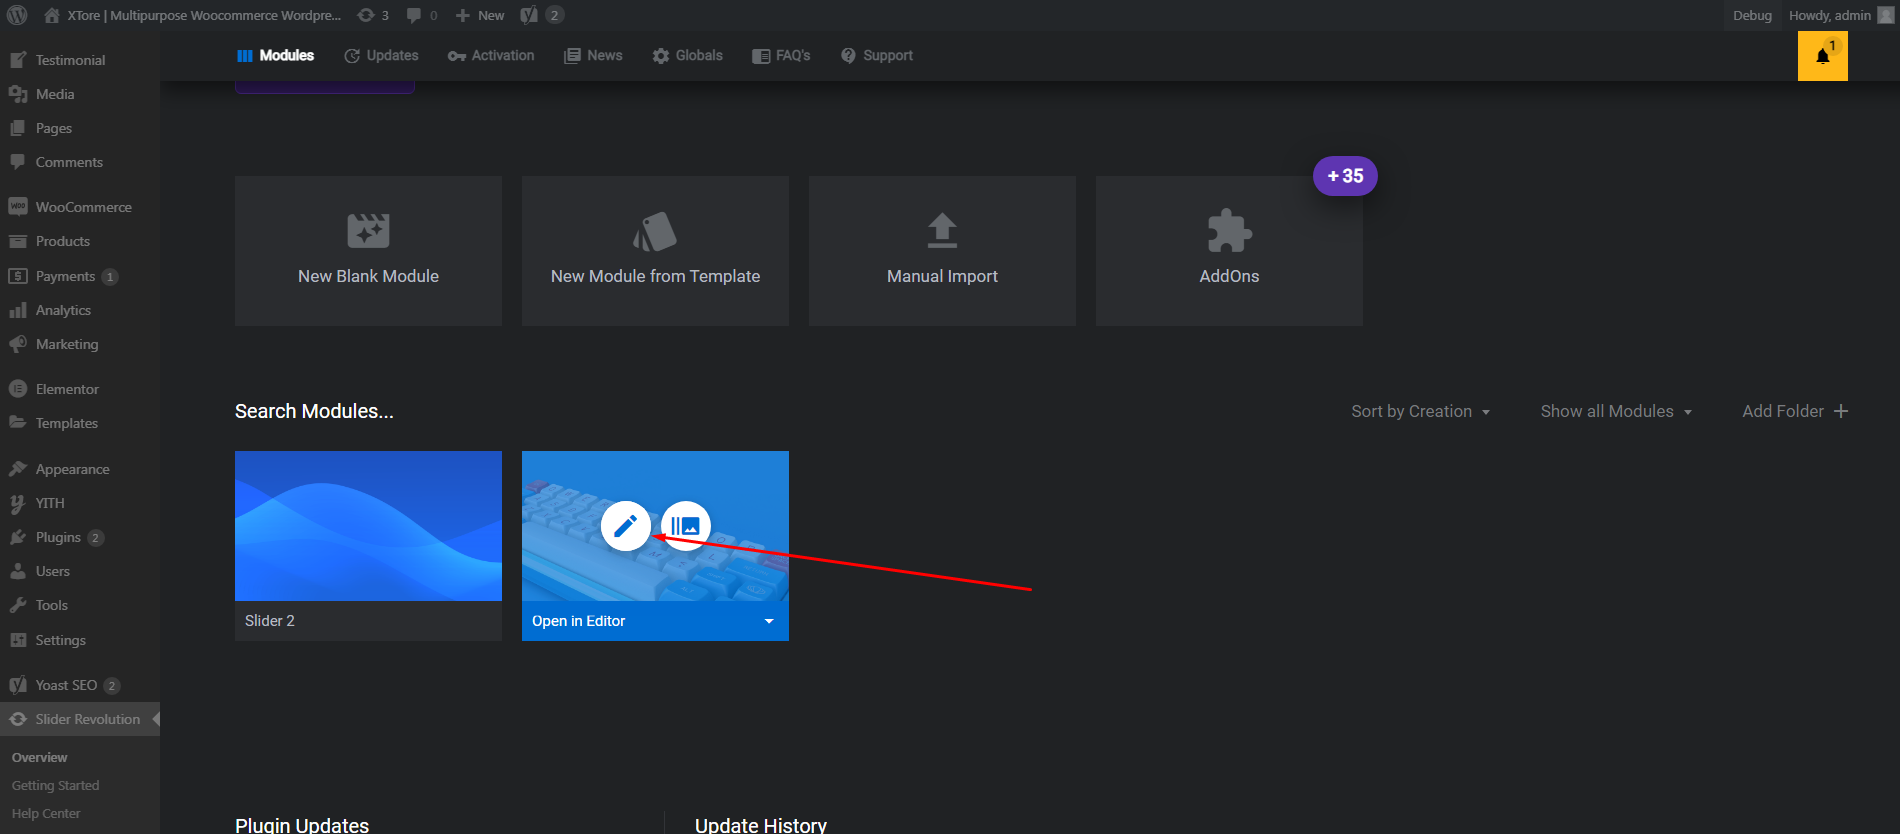Click the slide preview icon on module thumbnail
Viewport: 1900px width, 834px height.
(x=686, y=526)
